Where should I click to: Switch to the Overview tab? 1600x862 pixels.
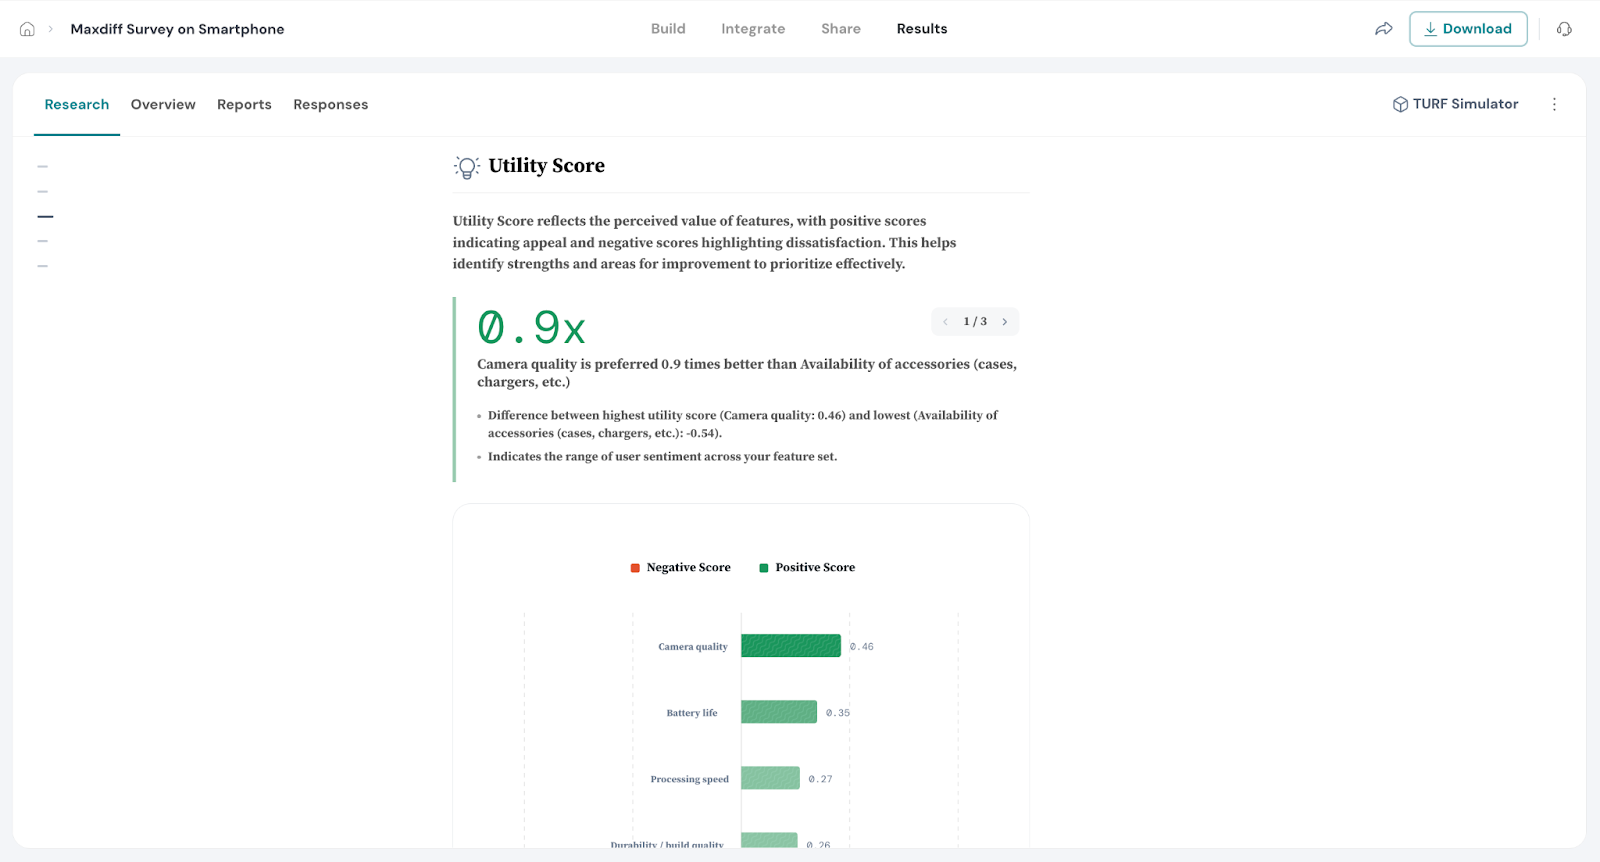(x=163, y=105)
